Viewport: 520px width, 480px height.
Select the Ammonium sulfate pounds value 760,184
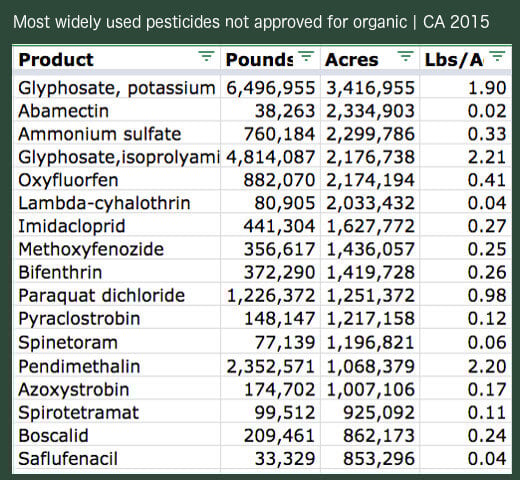click(x=279, y=134)
